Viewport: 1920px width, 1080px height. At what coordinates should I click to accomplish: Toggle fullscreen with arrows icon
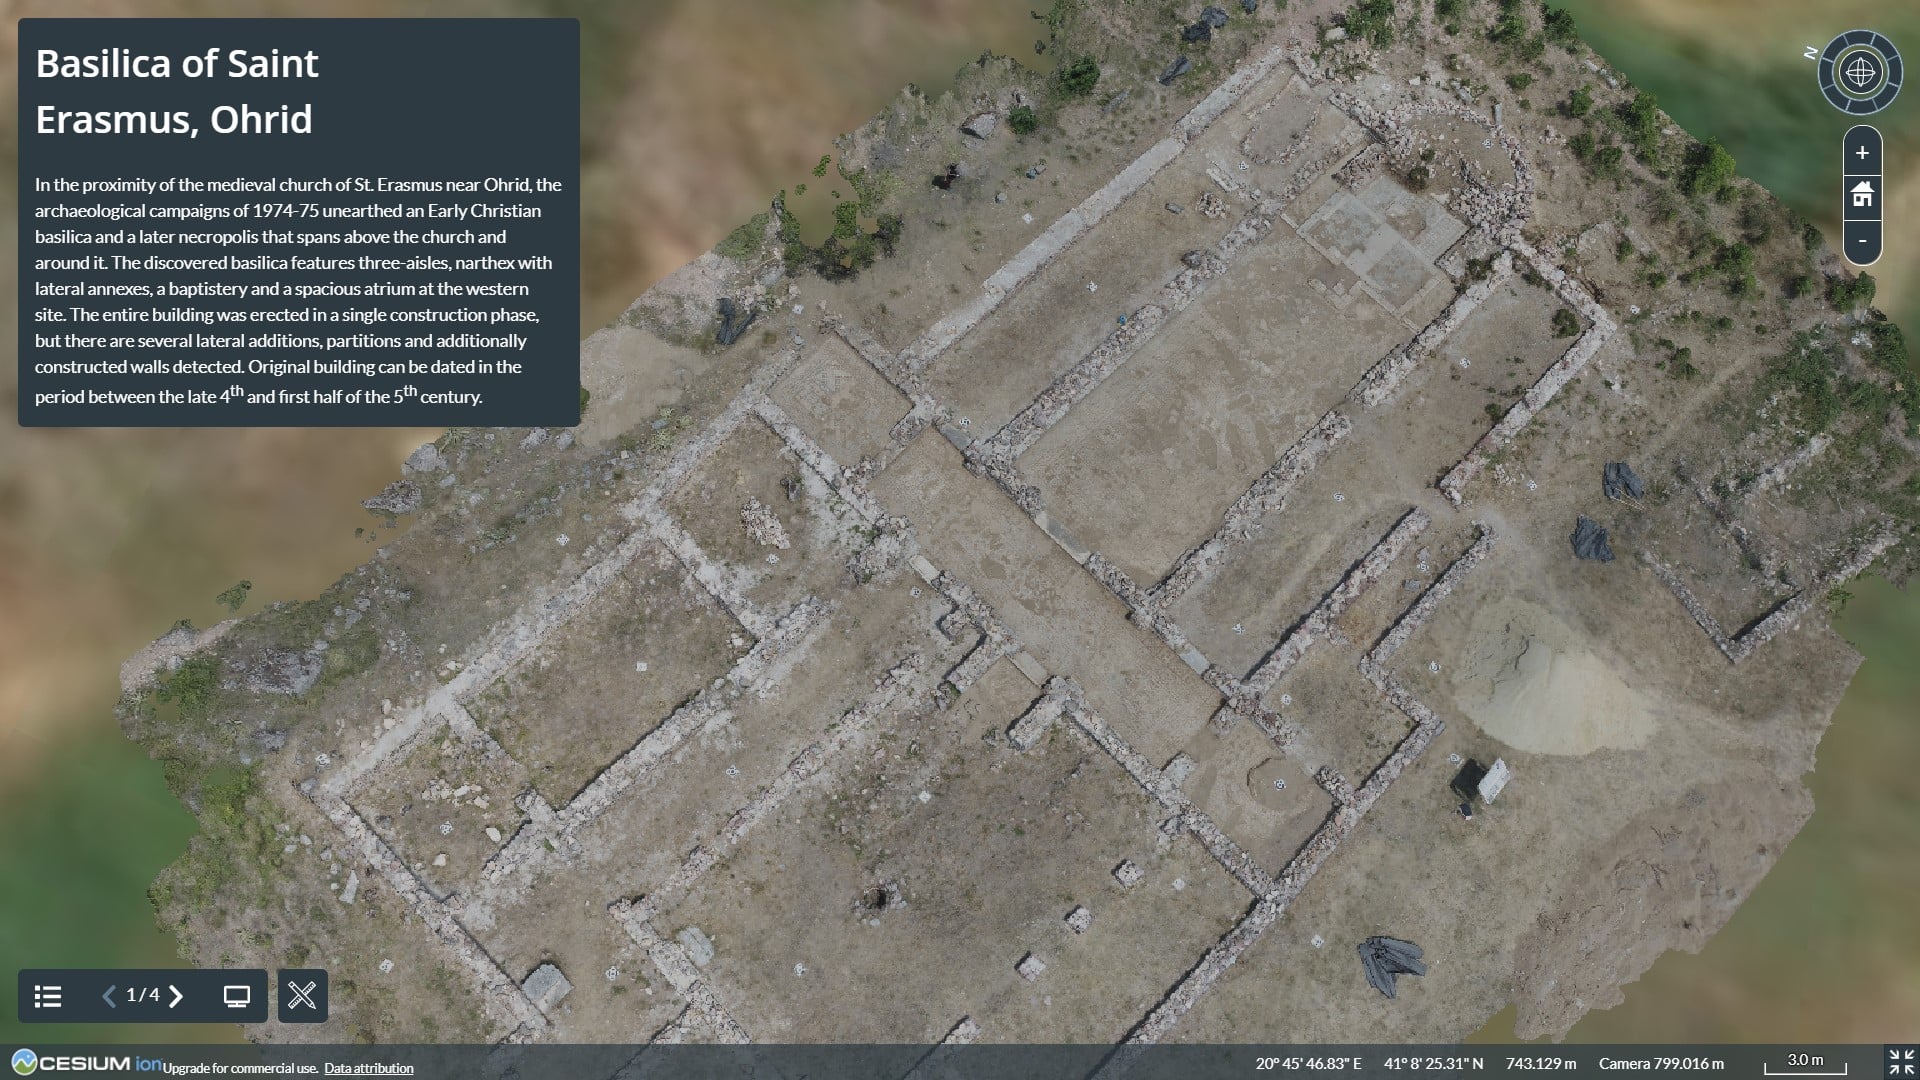1901,1062
